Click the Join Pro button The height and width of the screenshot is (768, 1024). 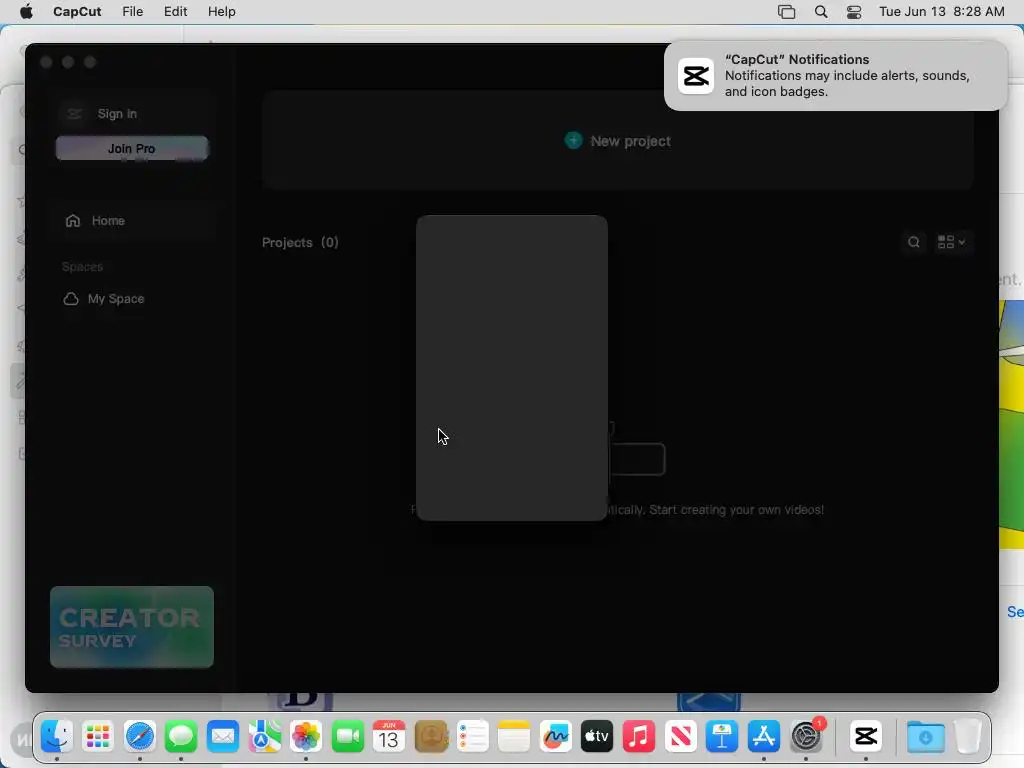(132, 148)
